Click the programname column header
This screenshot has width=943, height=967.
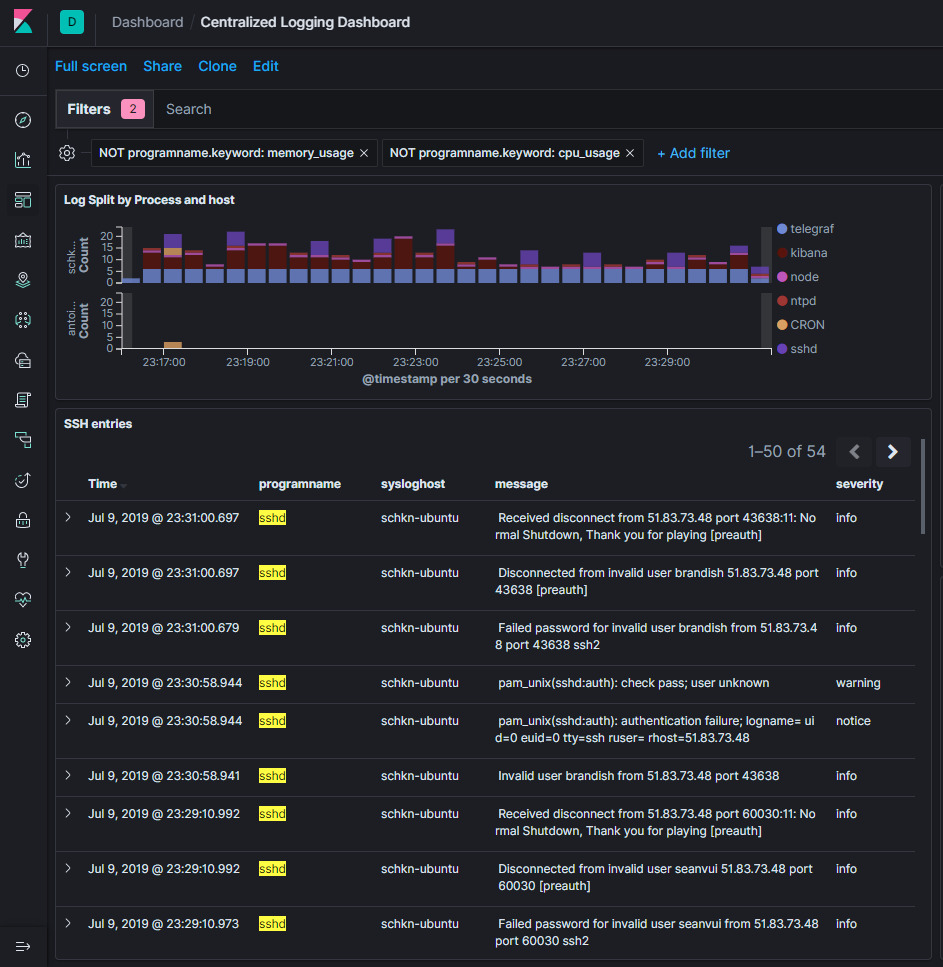(300, 484)
